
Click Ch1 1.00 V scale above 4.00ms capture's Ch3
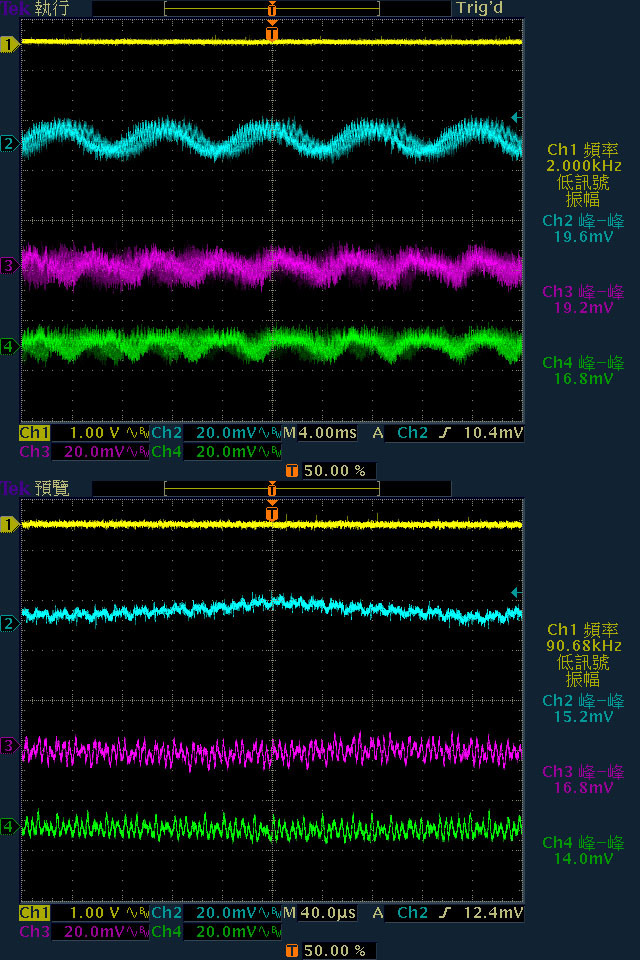point(83,433)
